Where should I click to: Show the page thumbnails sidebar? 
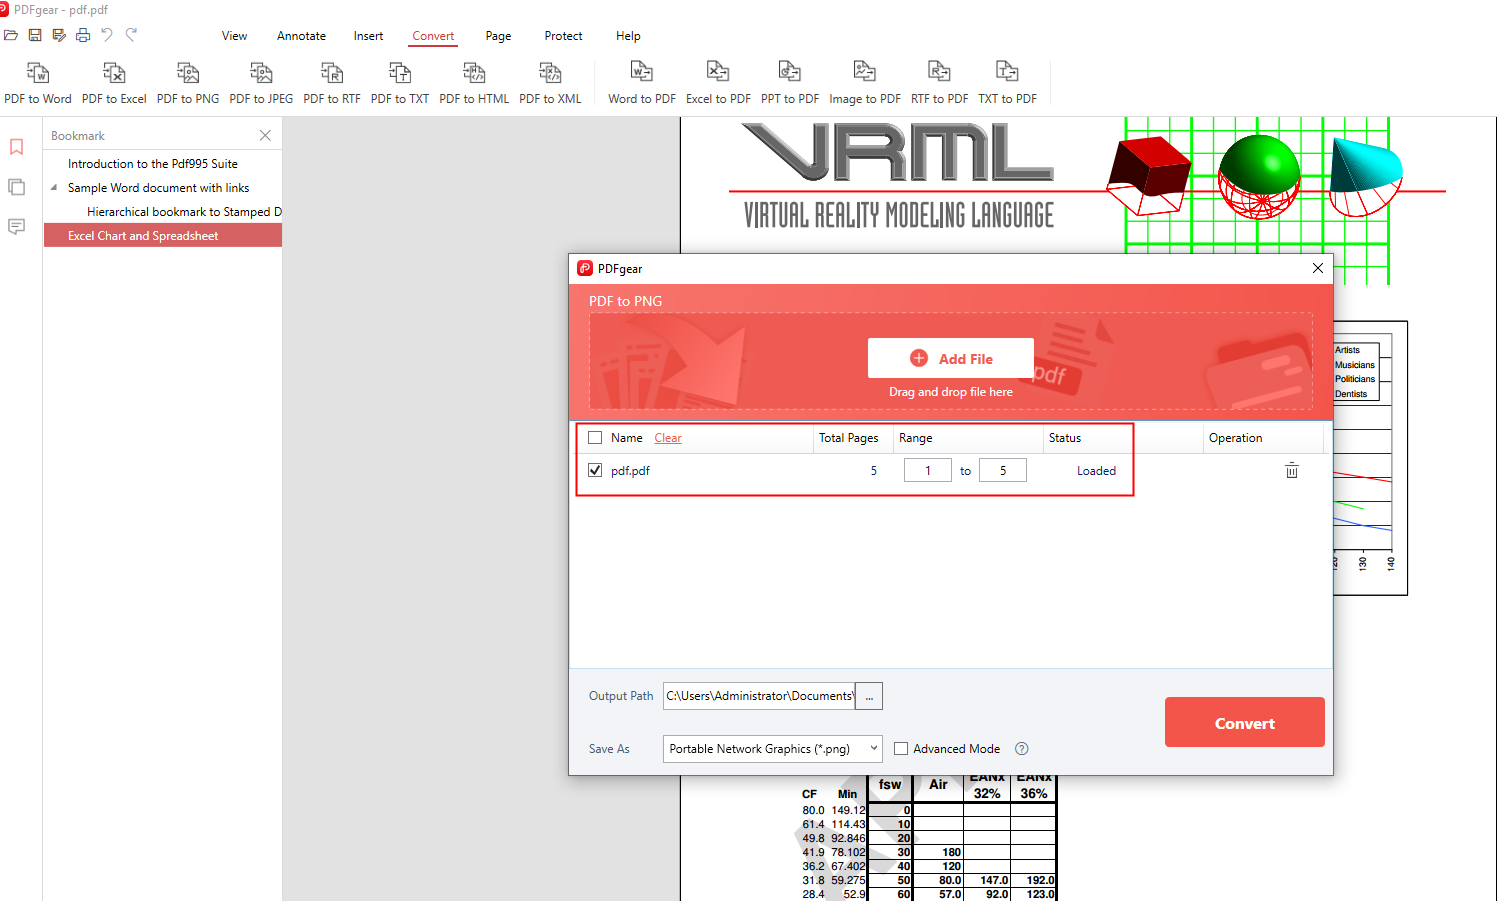tap(16, 187)
